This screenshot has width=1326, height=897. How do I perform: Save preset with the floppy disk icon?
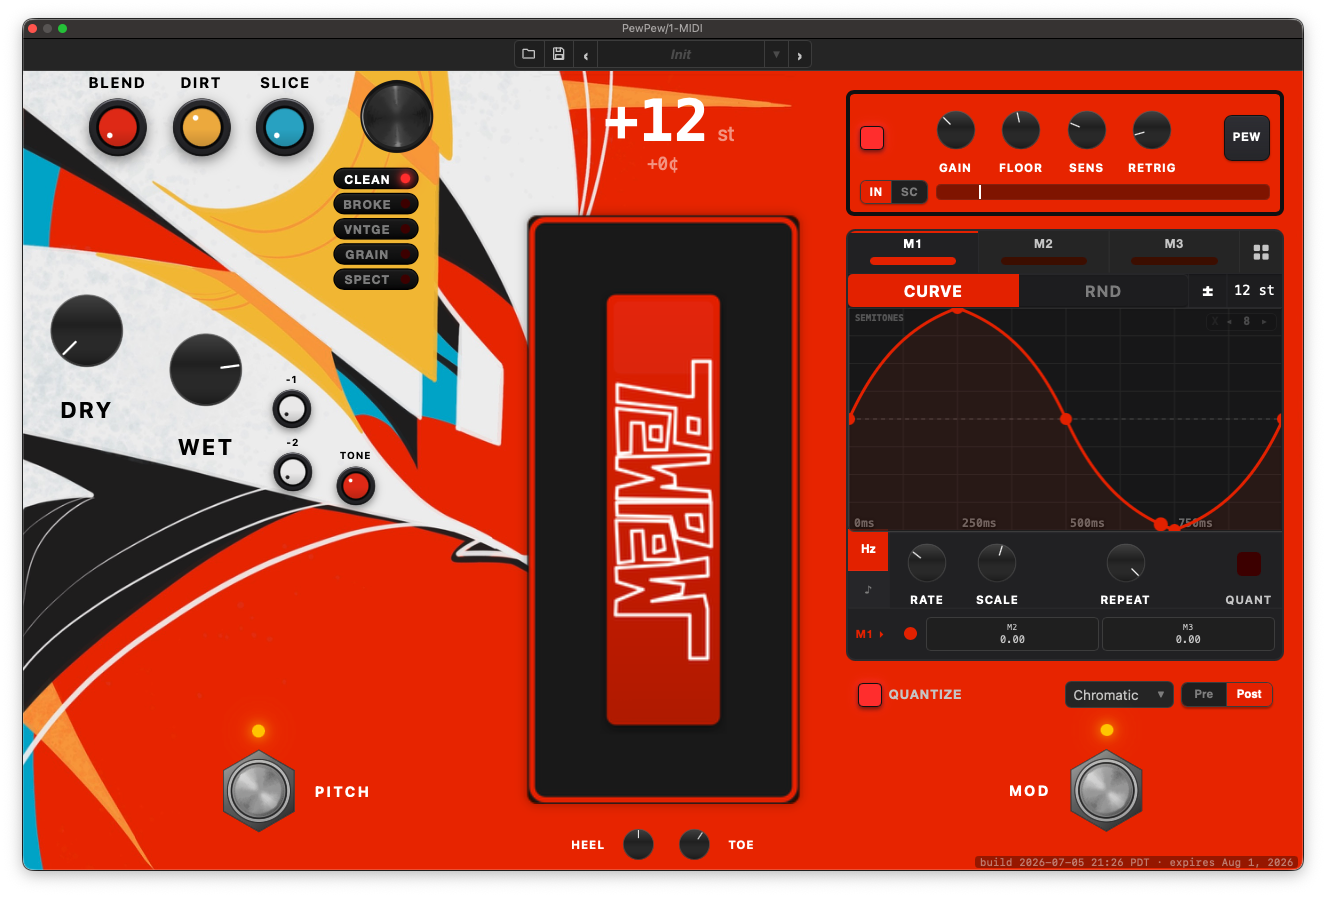coord(558,54)
